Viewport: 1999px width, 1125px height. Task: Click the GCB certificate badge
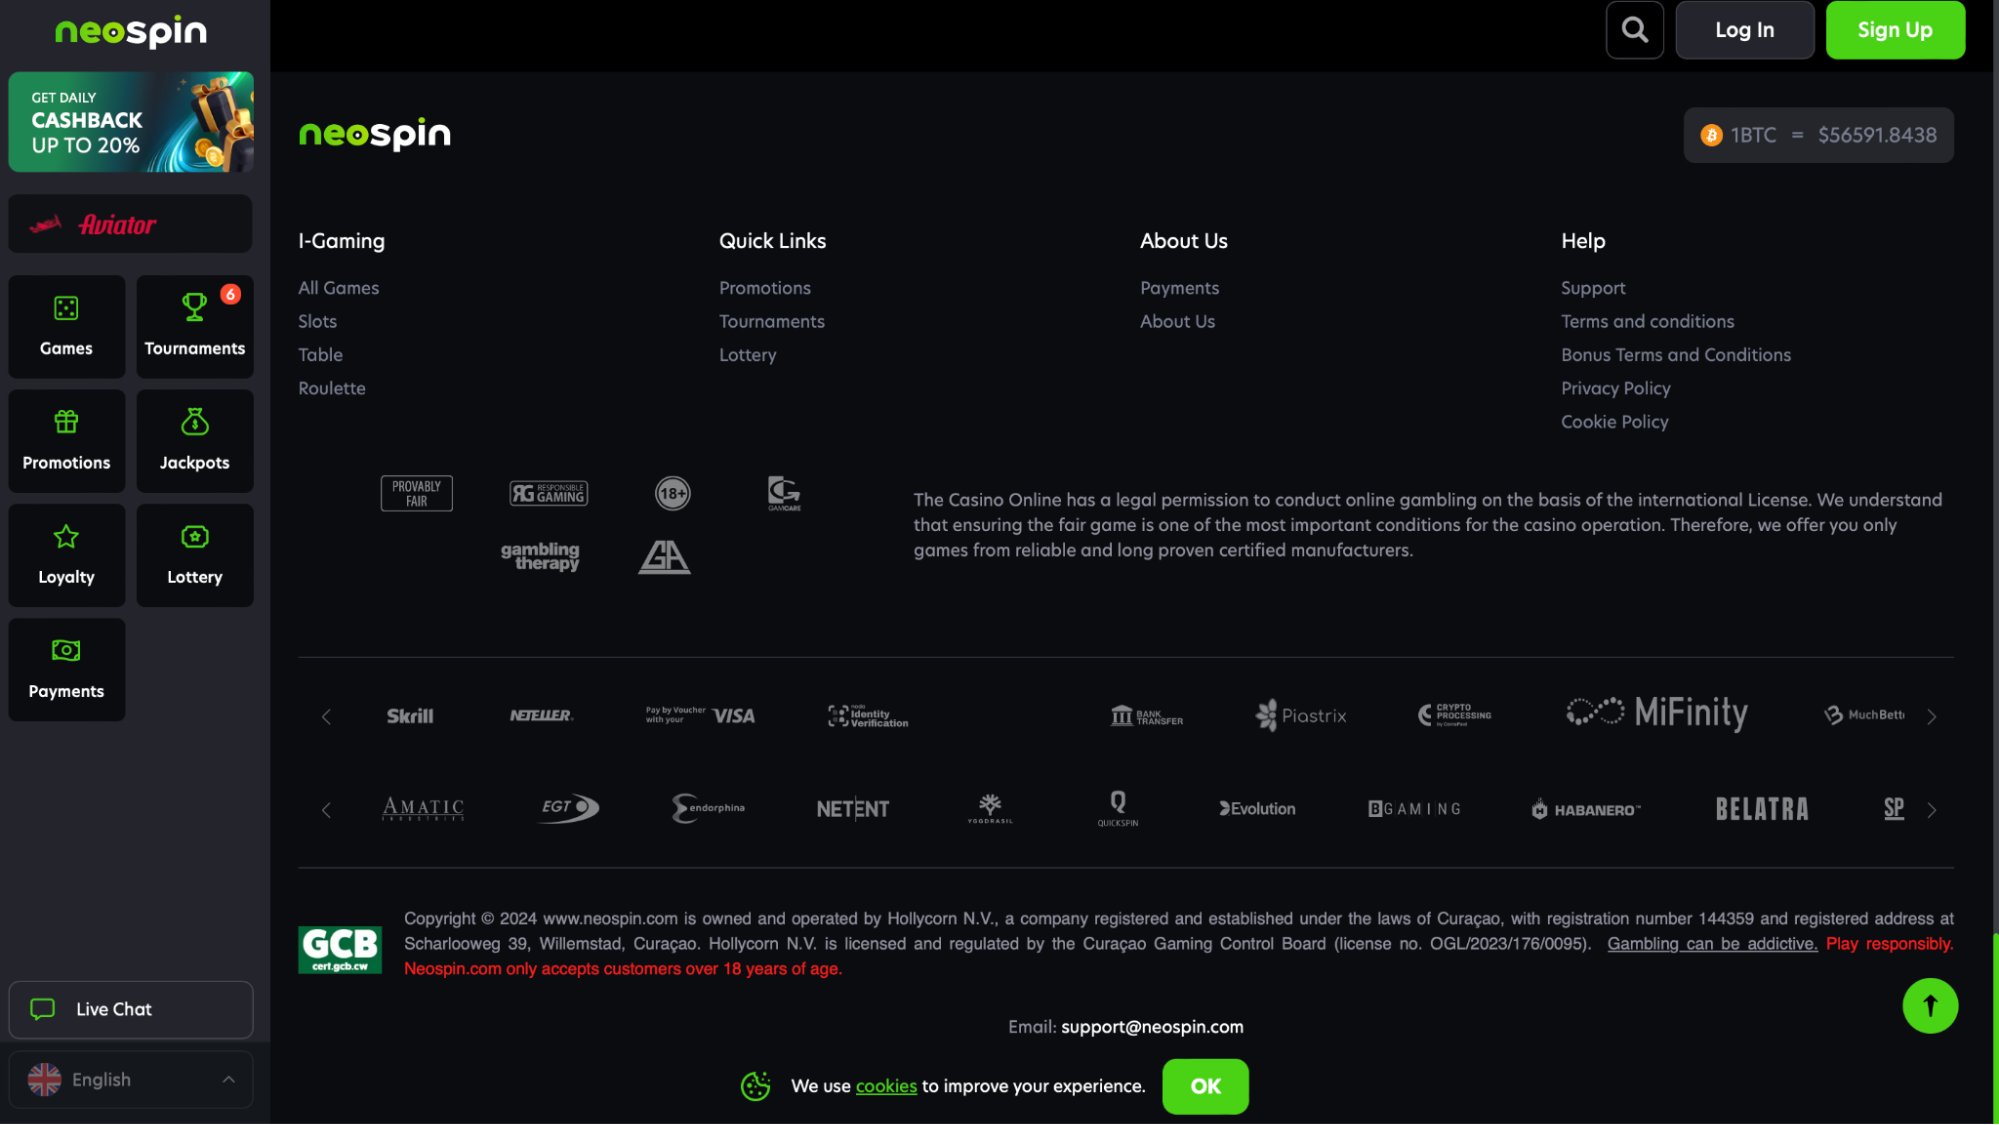[x=340, y=950]
